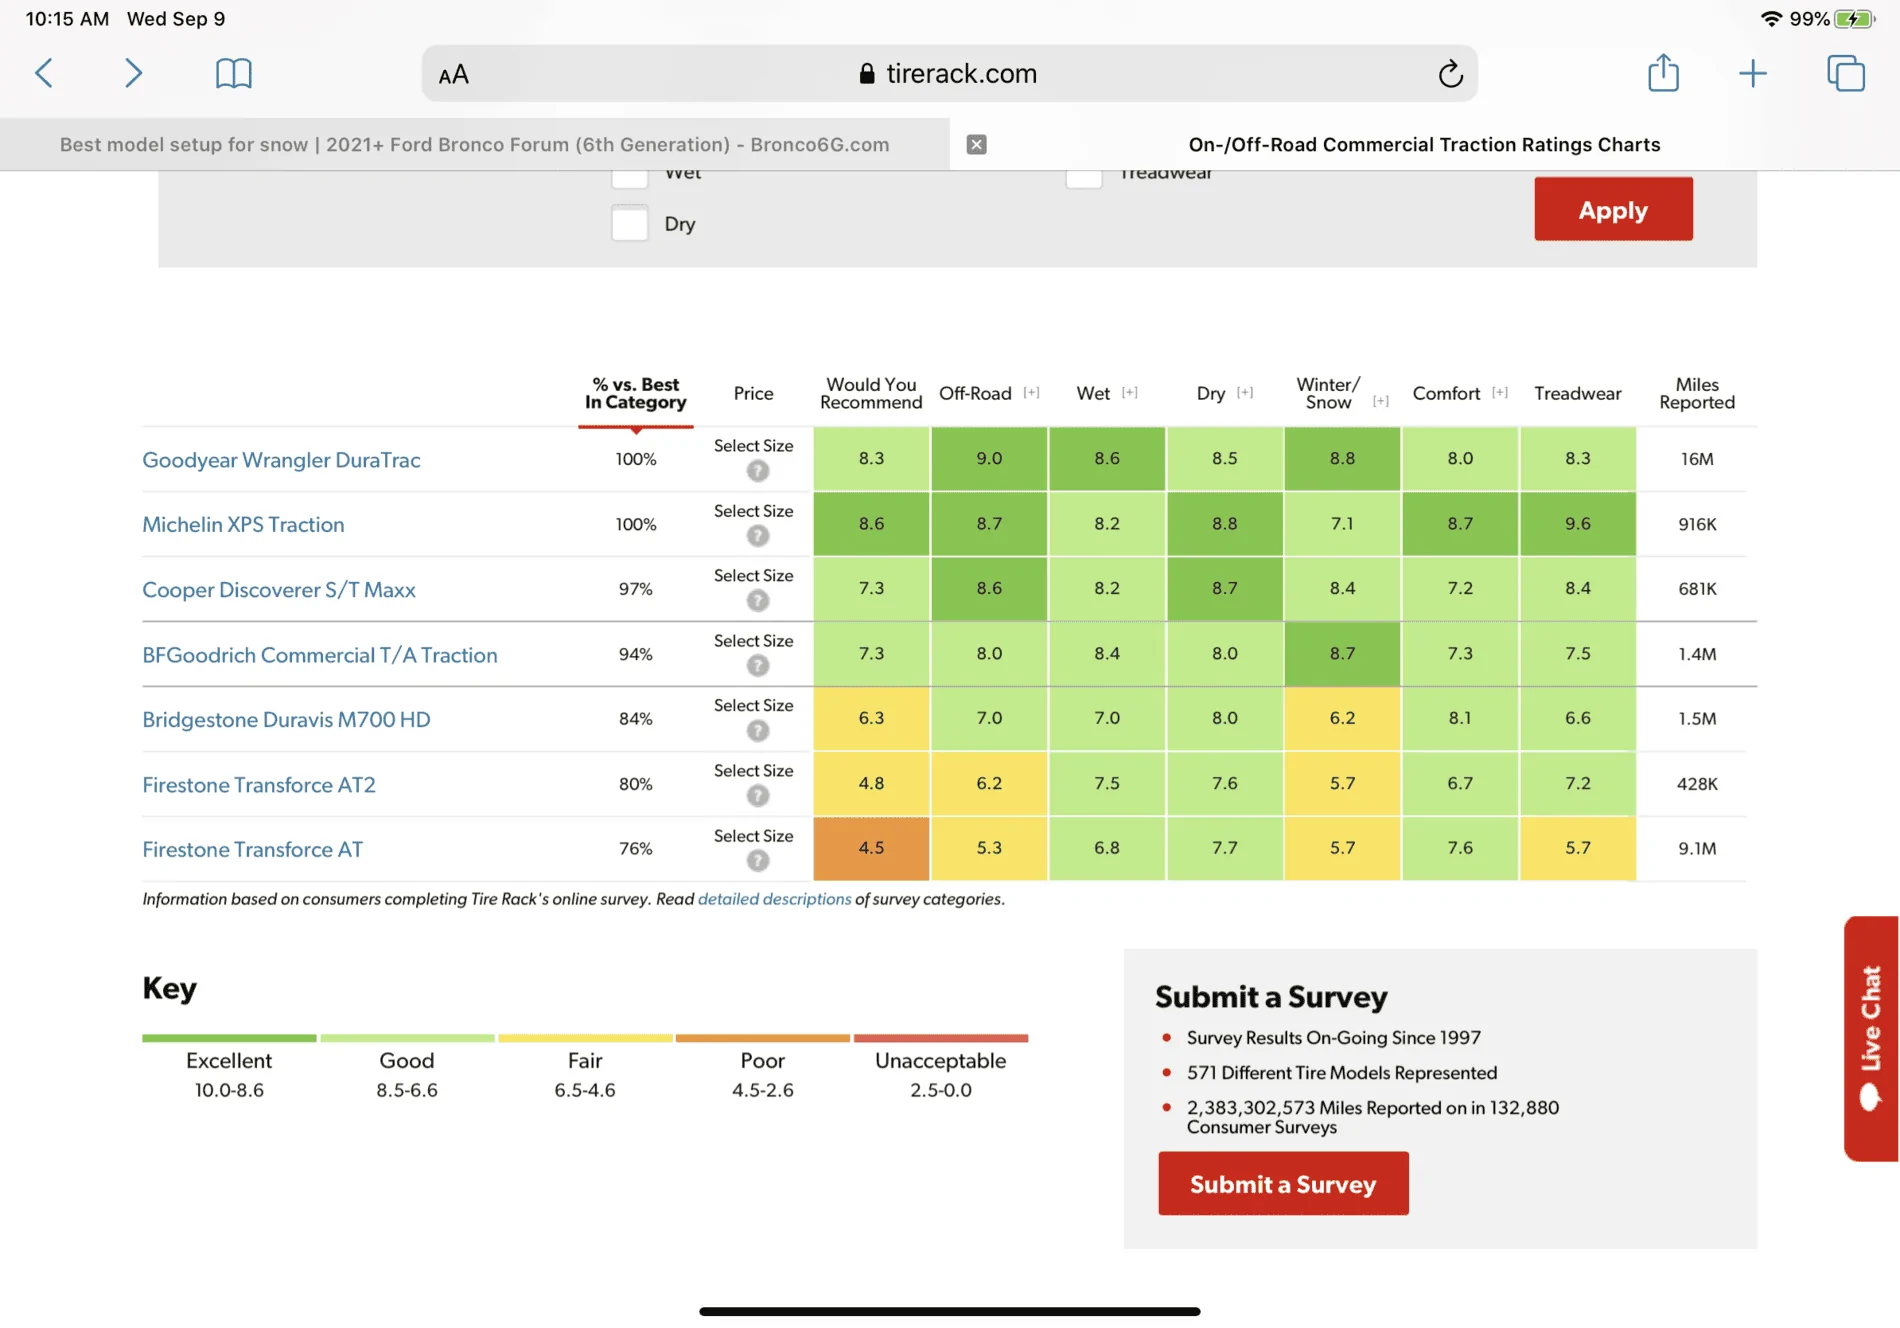Click help icon under Goodyear Wrangler DuraTrac Select Size
Image resolution: width=1900 pixels, height=1328 pixels.
coord(758,471)
